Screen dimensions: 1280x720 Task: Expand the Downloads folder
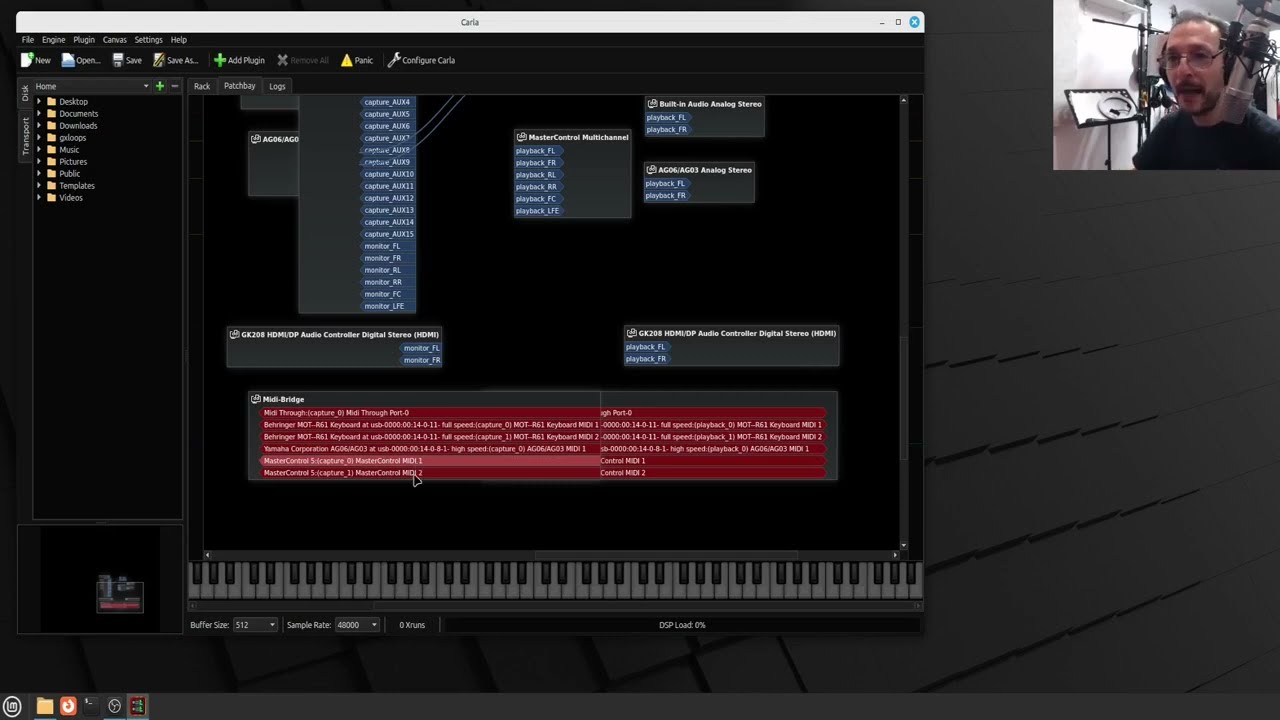[39, 126]
